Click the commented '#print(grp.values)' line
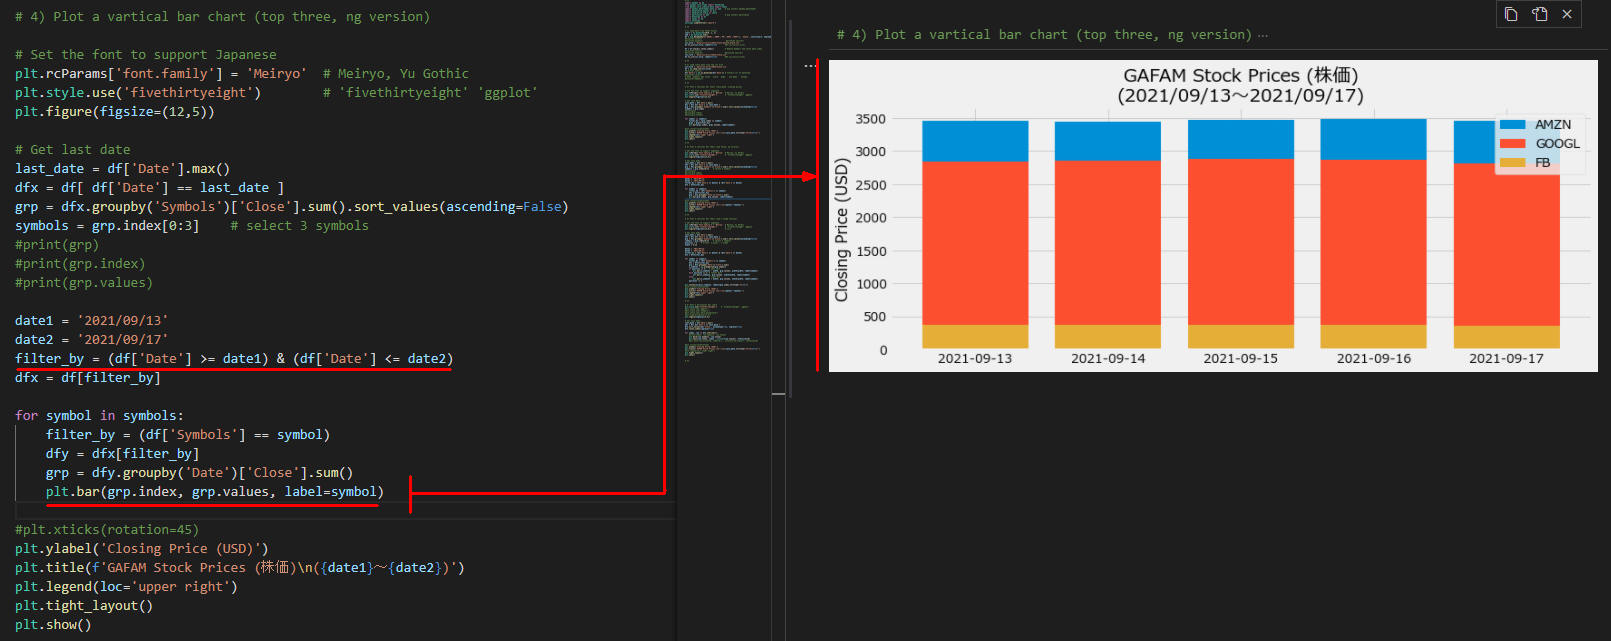Screen dimensions: 1611x641 tap(84, 283)
